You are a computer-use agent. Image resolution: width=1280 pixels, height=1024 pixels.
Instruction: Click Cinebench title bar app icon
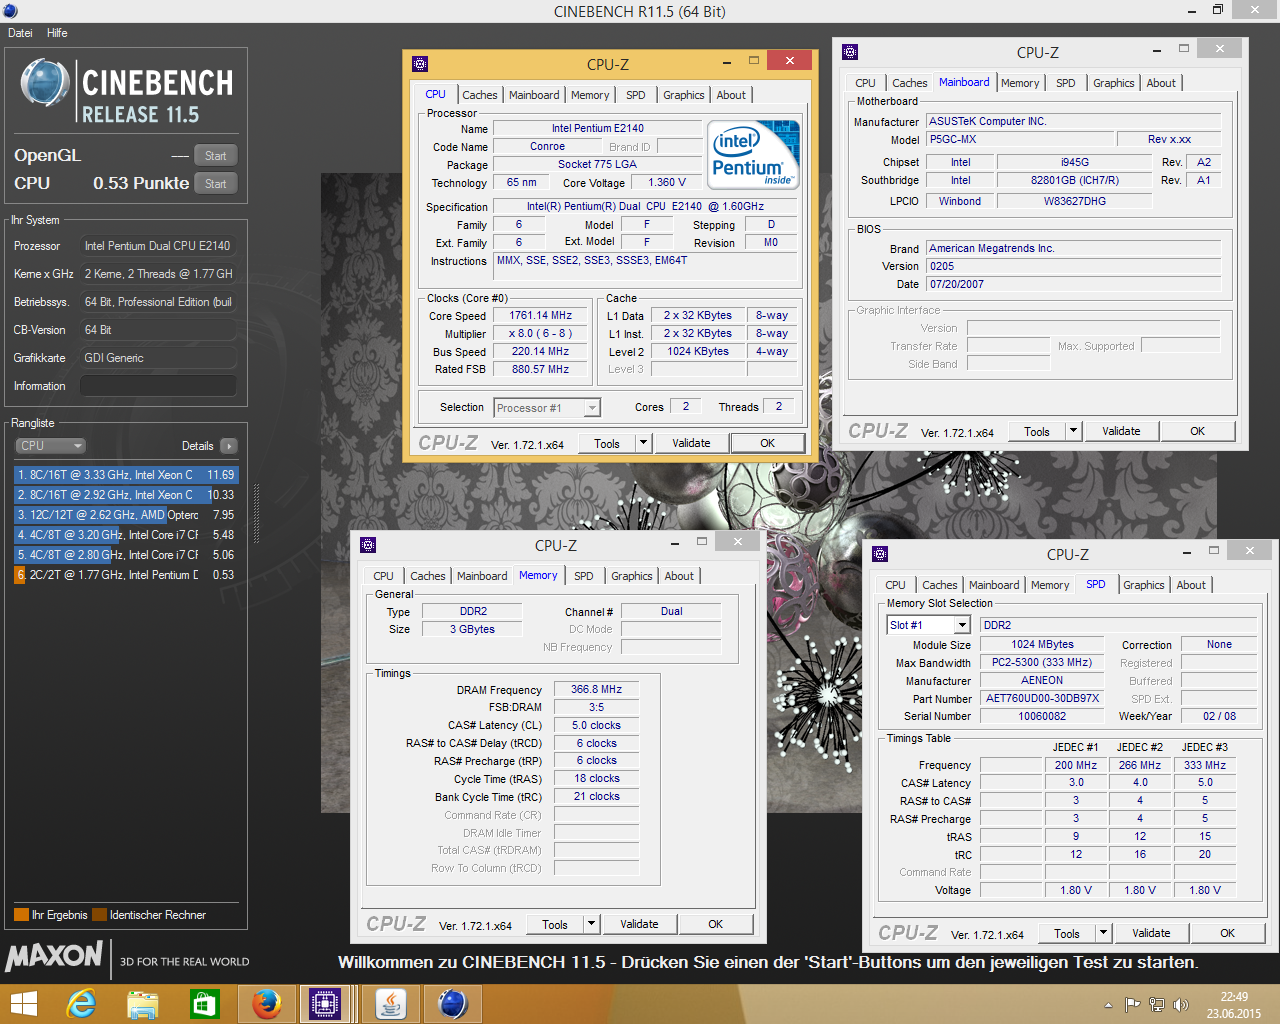[10, 11]
